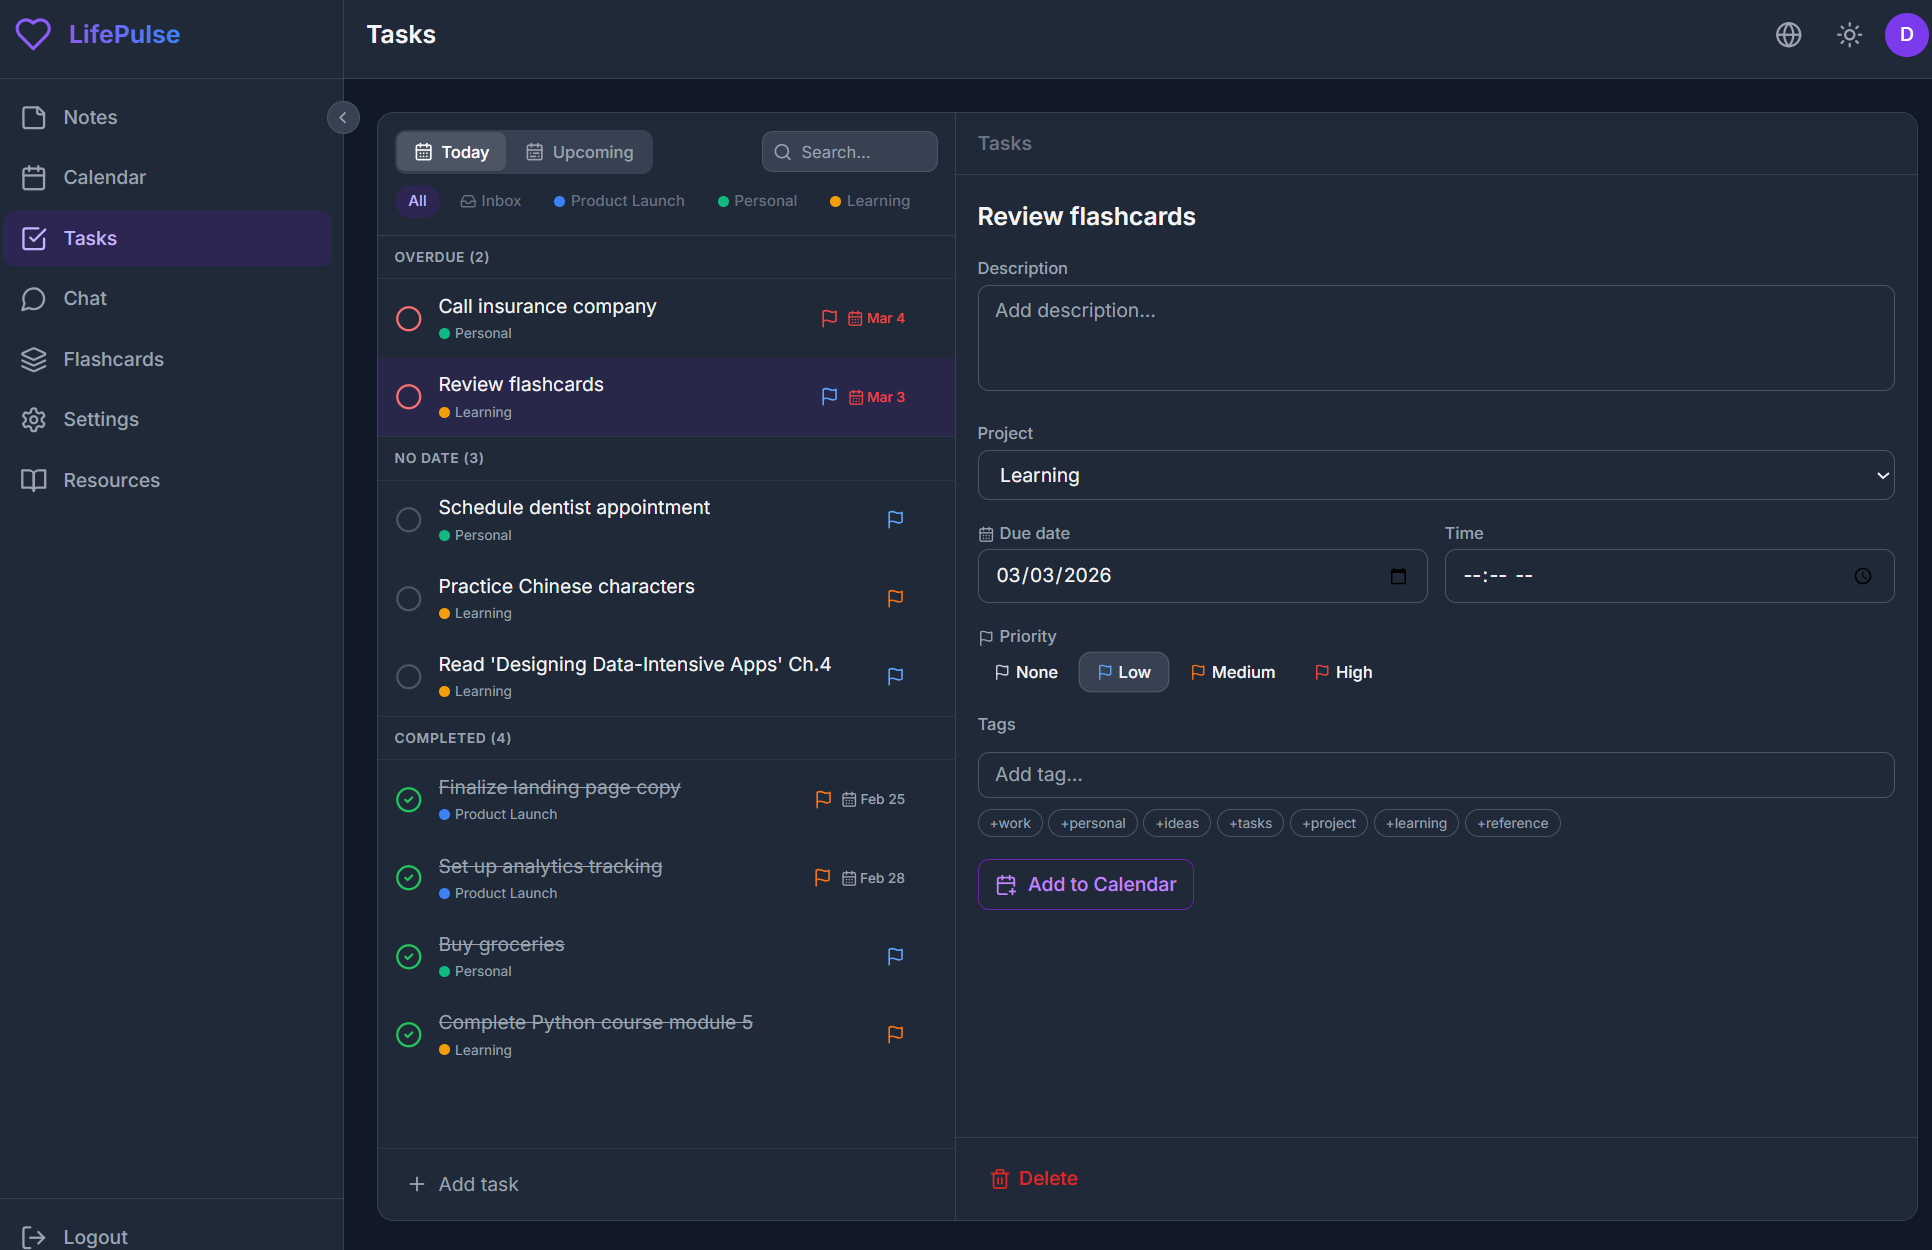Collapse the sidebar with chevron button
This screenshot has height=1250, width=1932.
(x=343, y=118)
